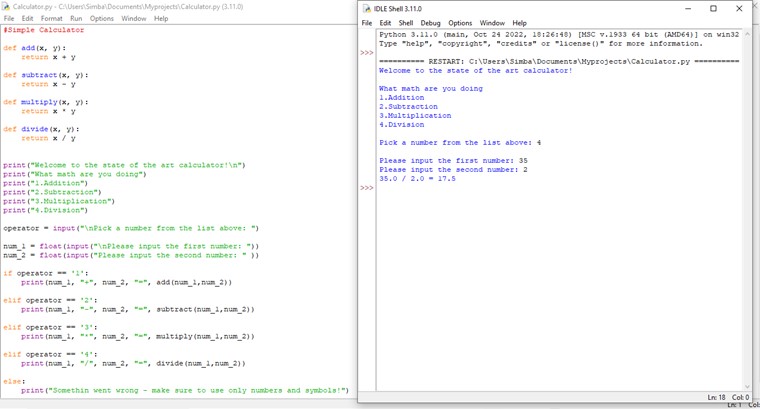Open the Run menu in the editor
The image size is (760, 409).
coord(75,18)
